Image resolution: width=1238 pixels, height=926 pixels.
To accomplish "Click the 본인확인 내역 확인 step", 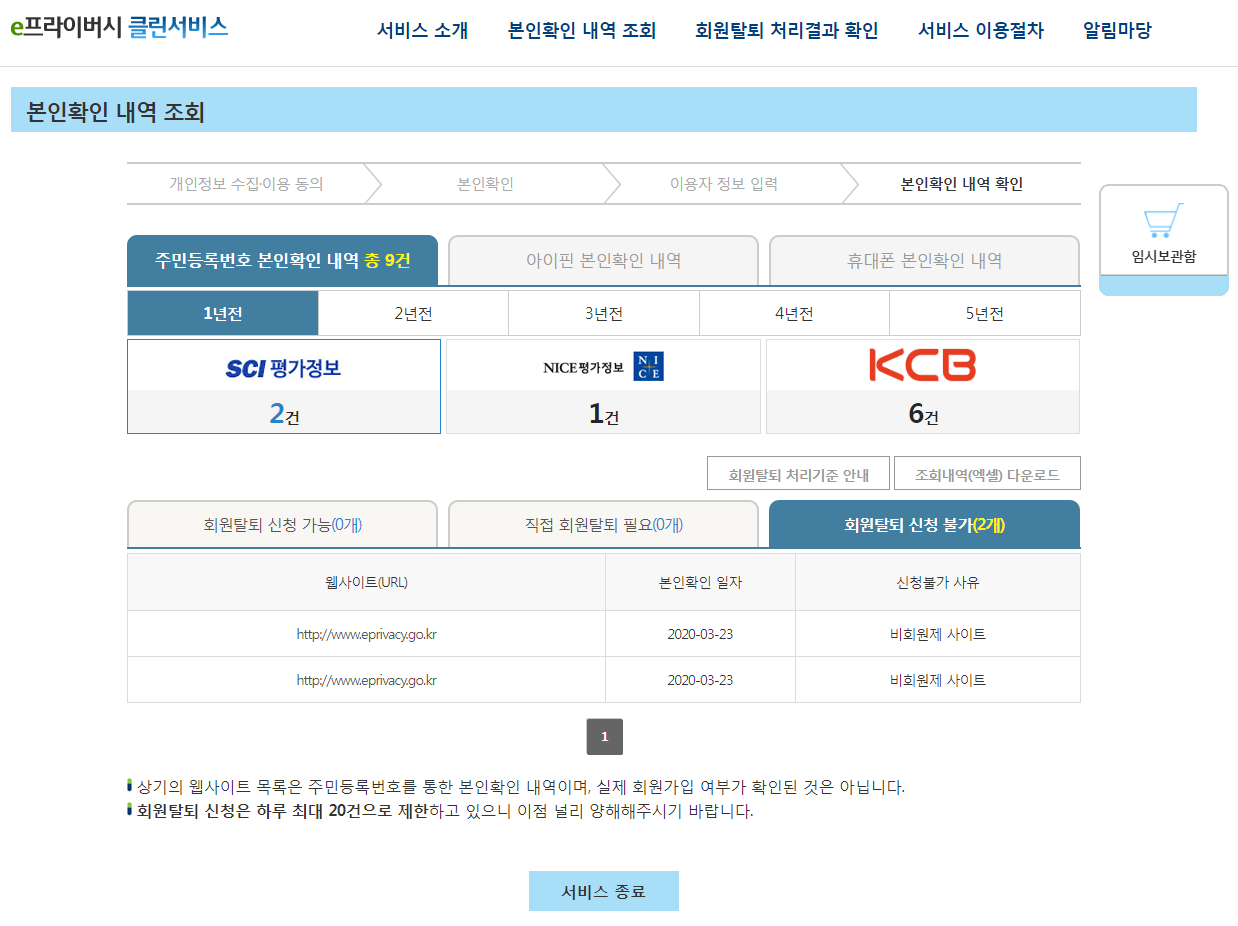I will point(962,184).
